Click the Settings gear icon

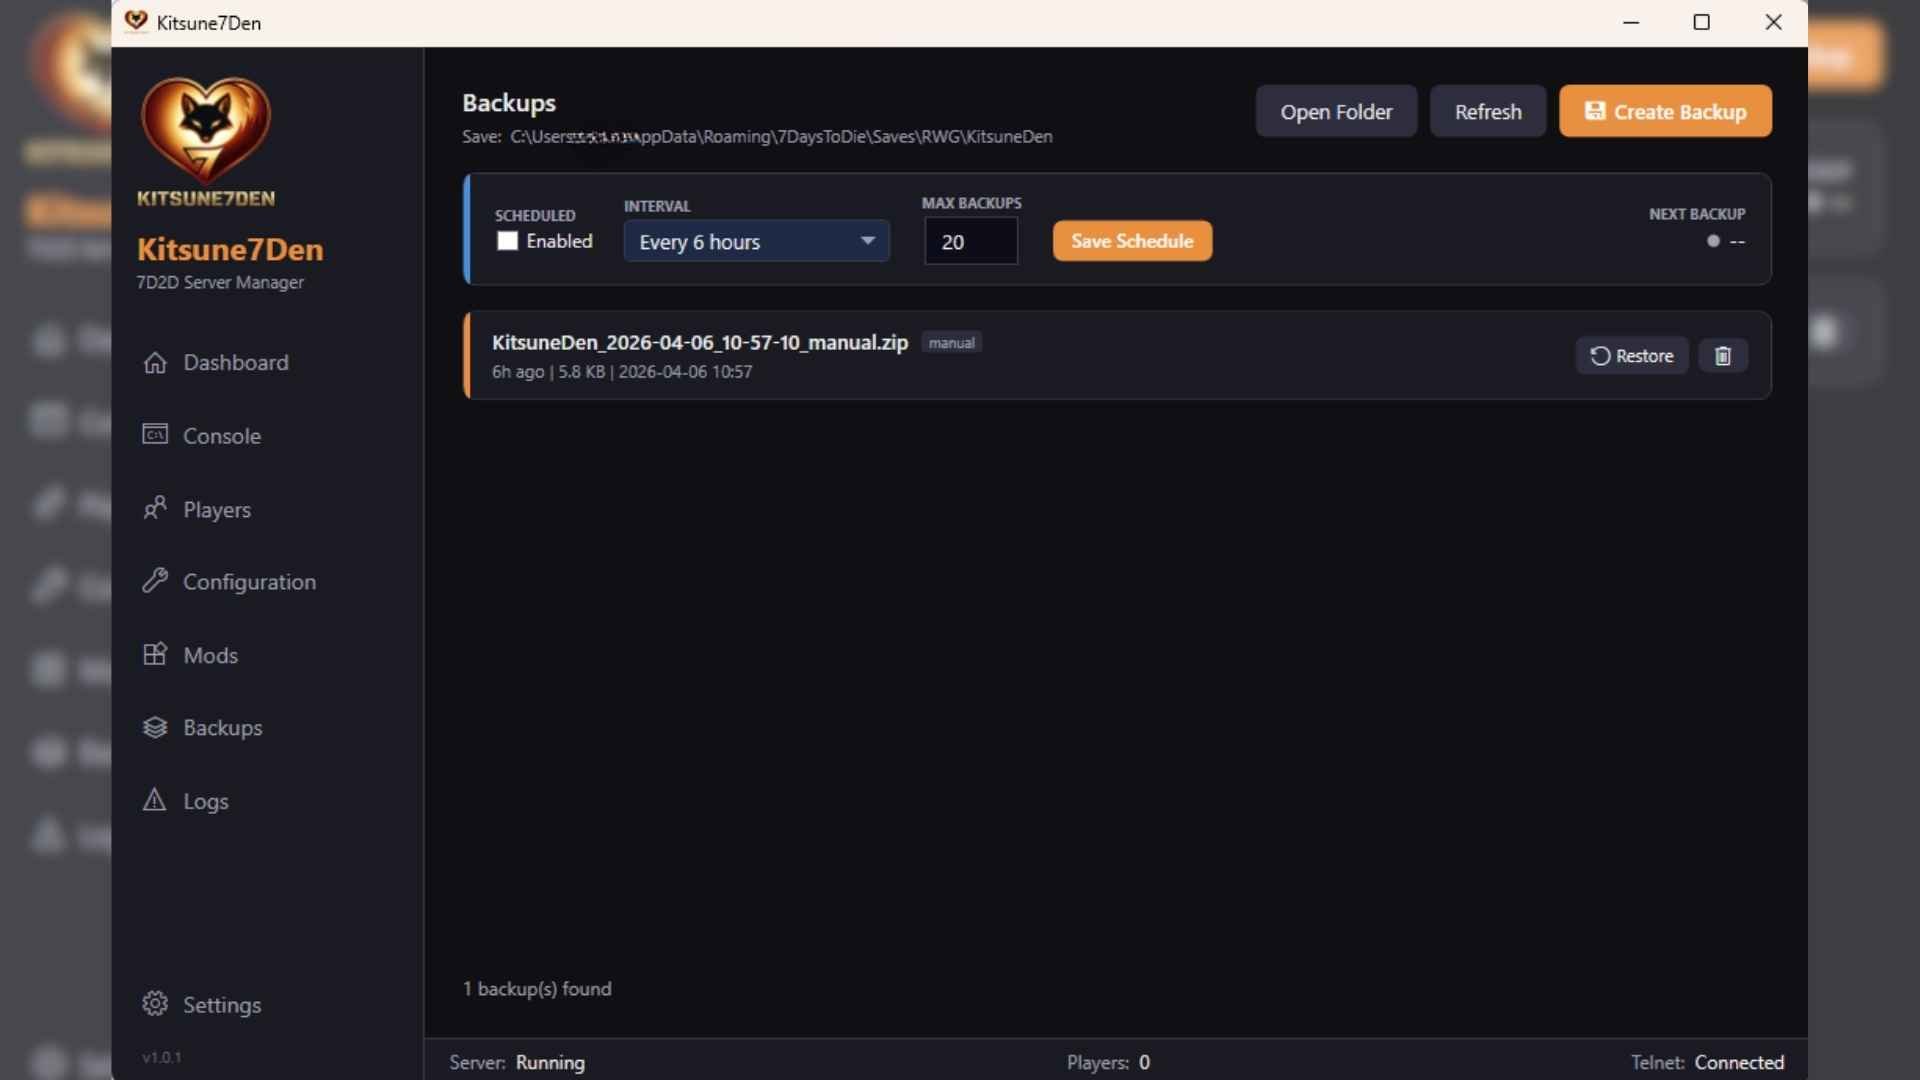point(155,1003)
